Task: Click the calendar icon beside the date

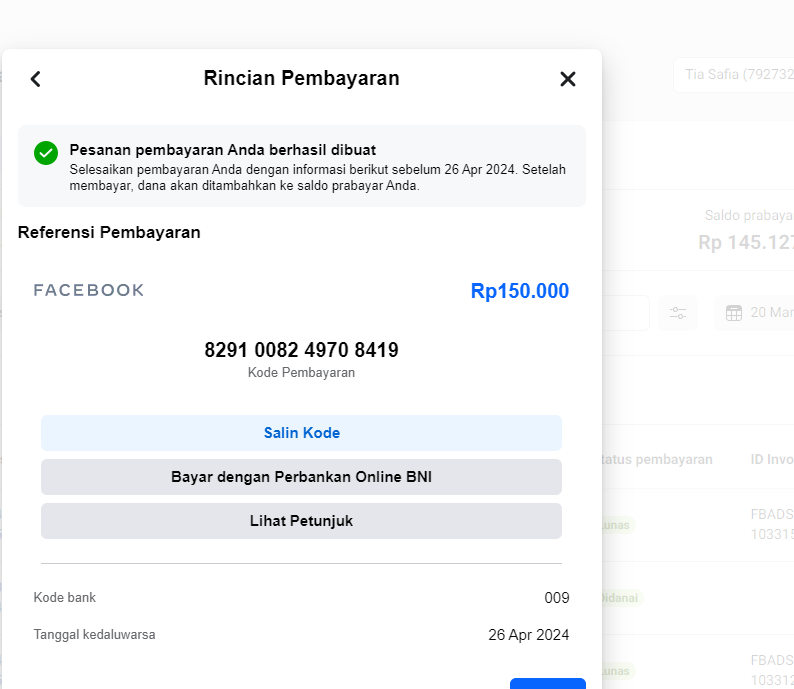Action: tap(734, 313)
